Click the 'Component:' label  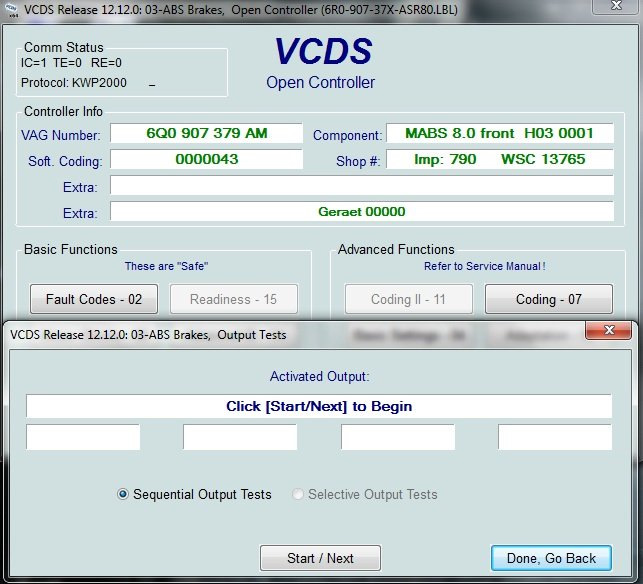click(x=347, y=135)
